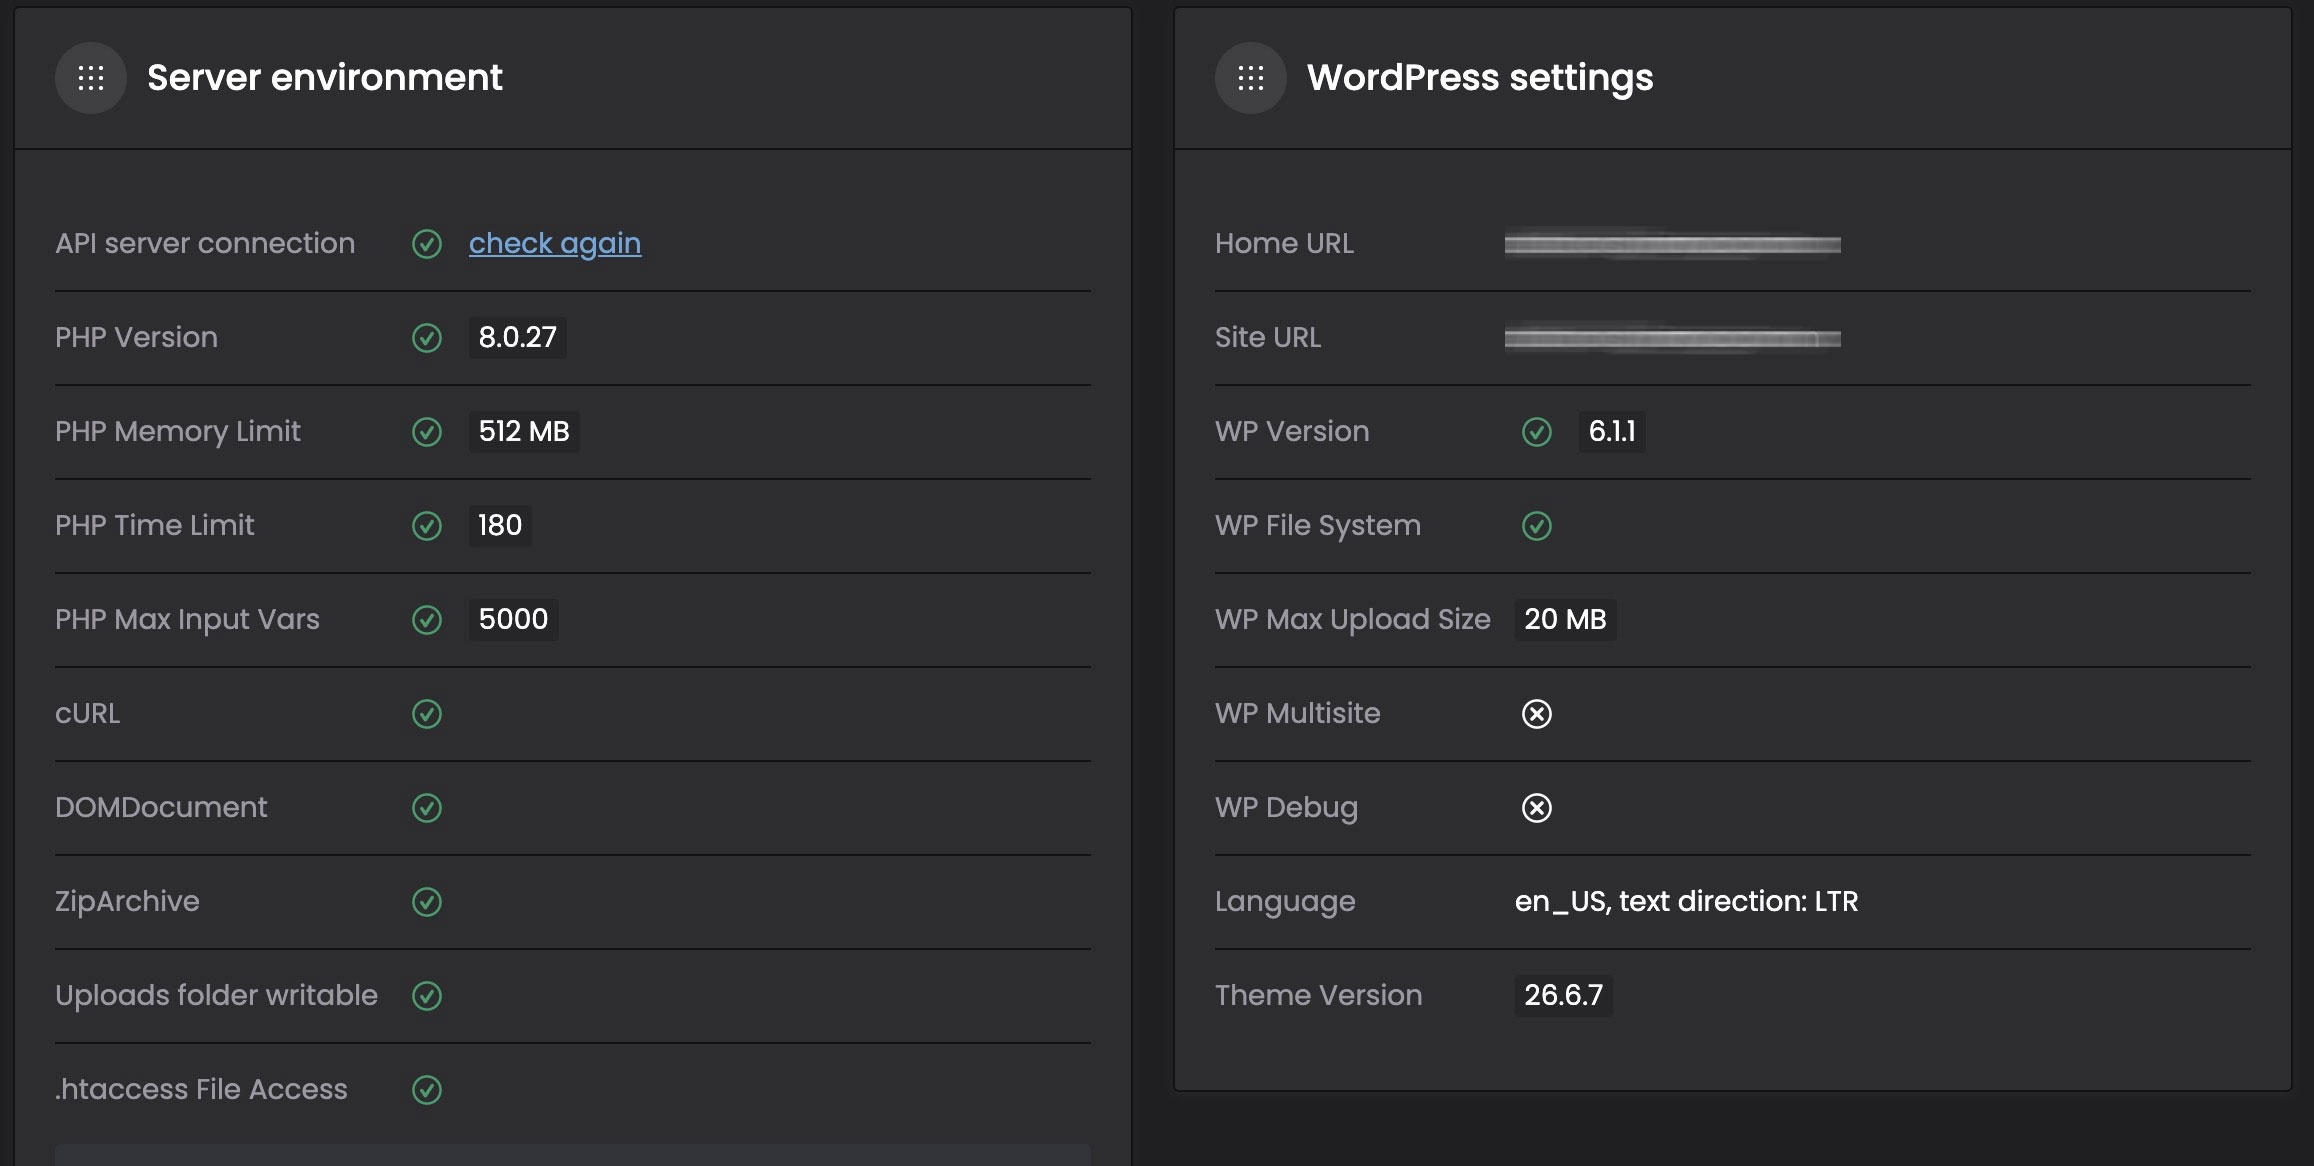
Task: Click the blurred Home URL value
Action: 1672,245
